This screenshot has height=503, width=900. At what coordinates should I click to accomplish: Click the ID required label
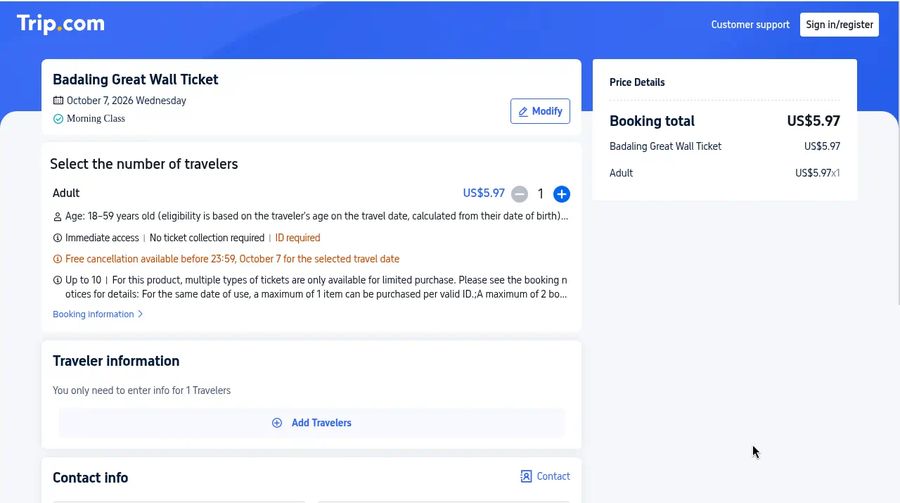pyautogui.click(x=297, y=238)
